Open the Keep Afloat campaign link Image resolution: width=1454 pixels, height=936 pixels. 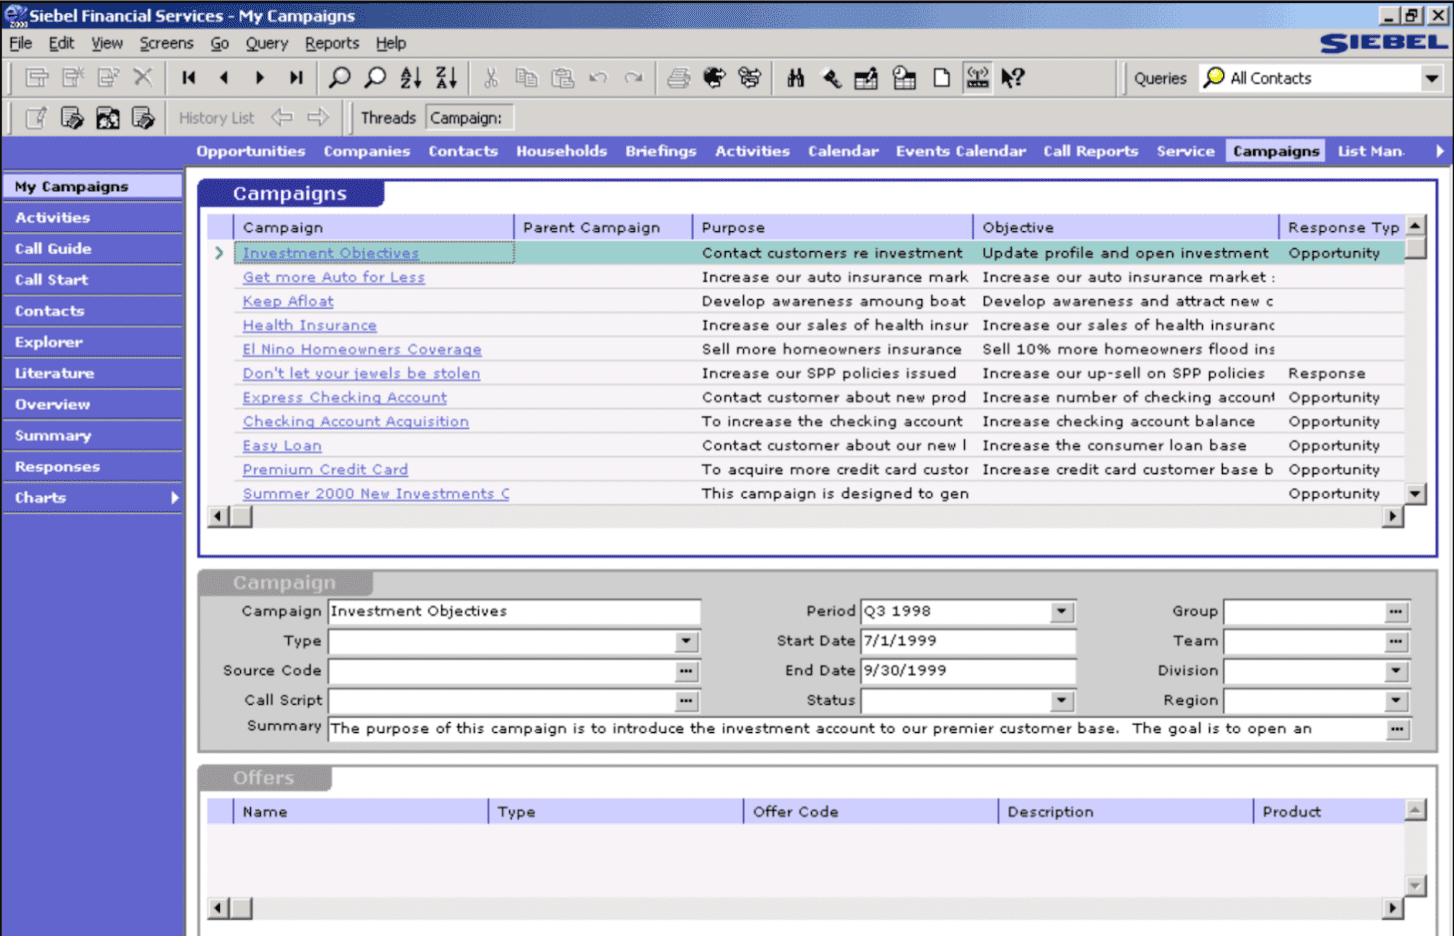click(x=288, y=302)
